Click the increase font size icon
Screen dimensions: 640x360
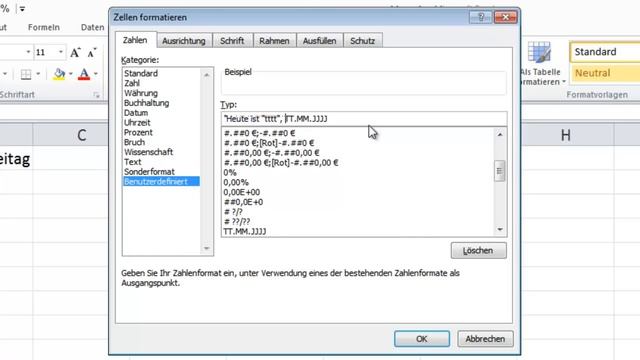click(x=75, y=53)
